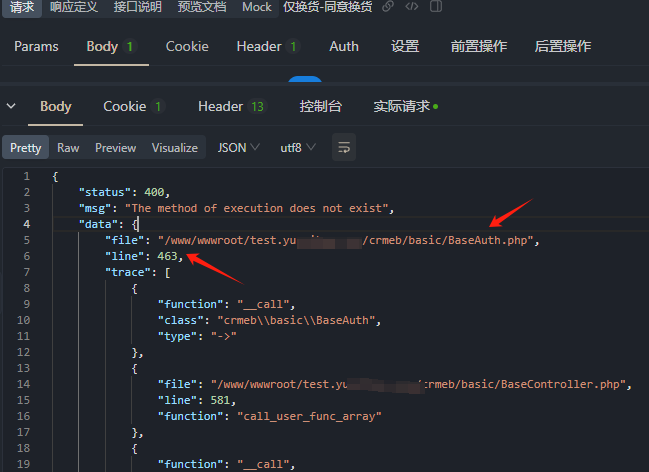Select the Visualize view mode
Viewport: 649px width, 472px height.
click(175, 147)
